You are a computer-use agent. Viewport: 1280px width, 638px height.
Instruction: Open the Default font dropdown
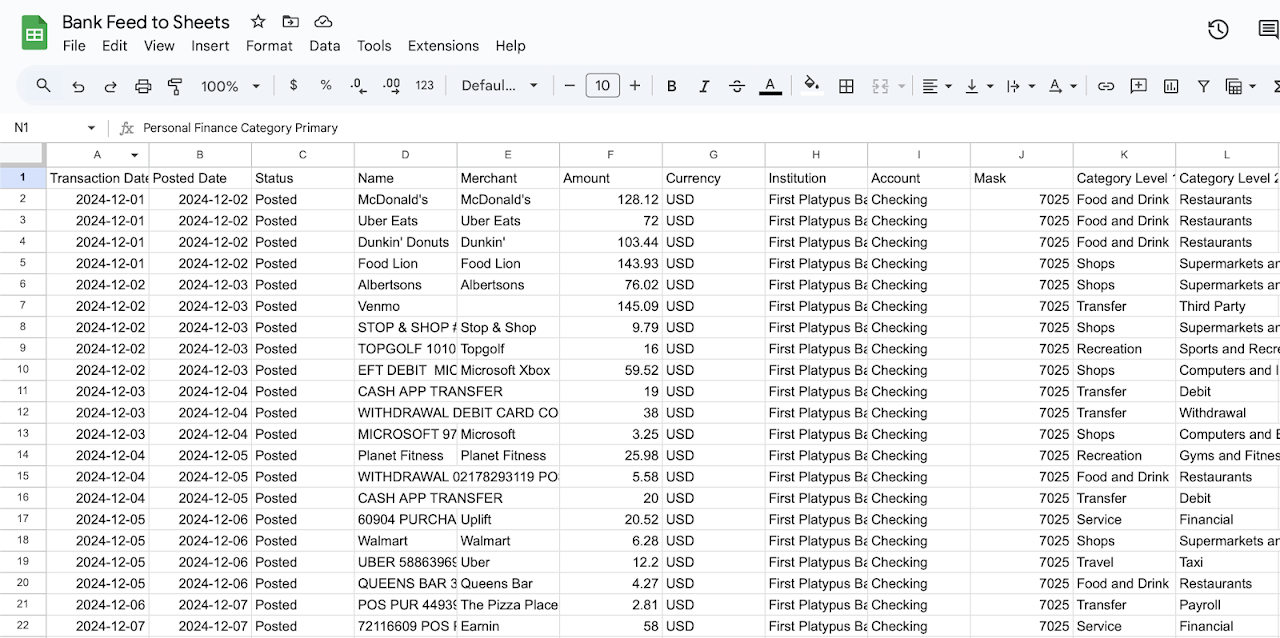pos(499,86)
